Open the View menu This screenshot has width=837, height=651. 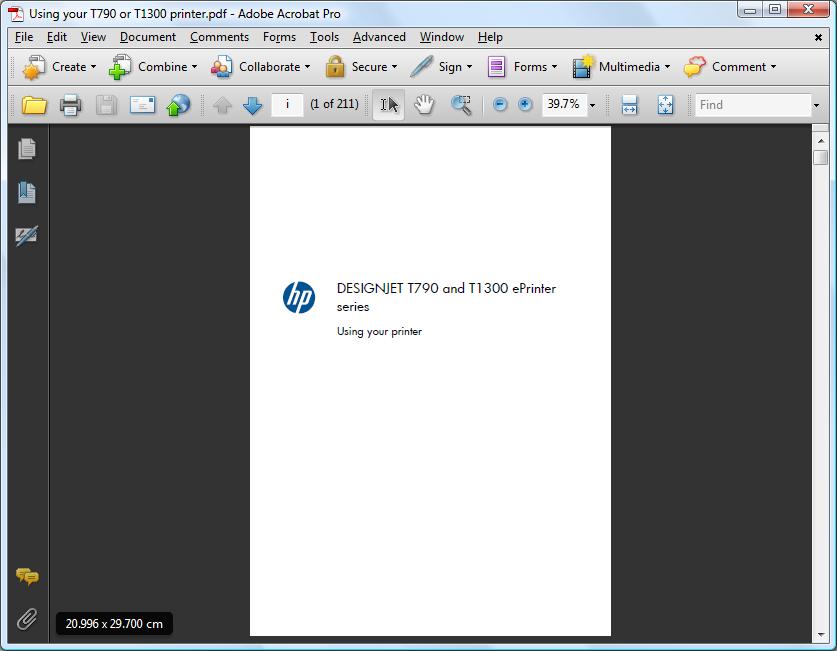tap(93, 37)
